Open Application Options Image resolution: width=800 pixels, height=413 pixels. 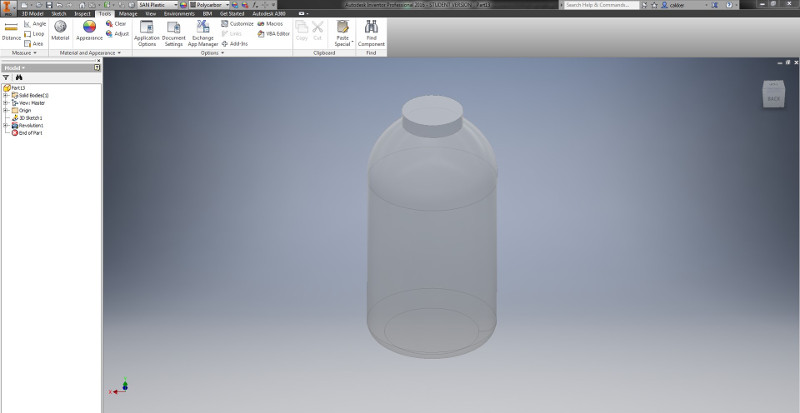coord(147,34)
